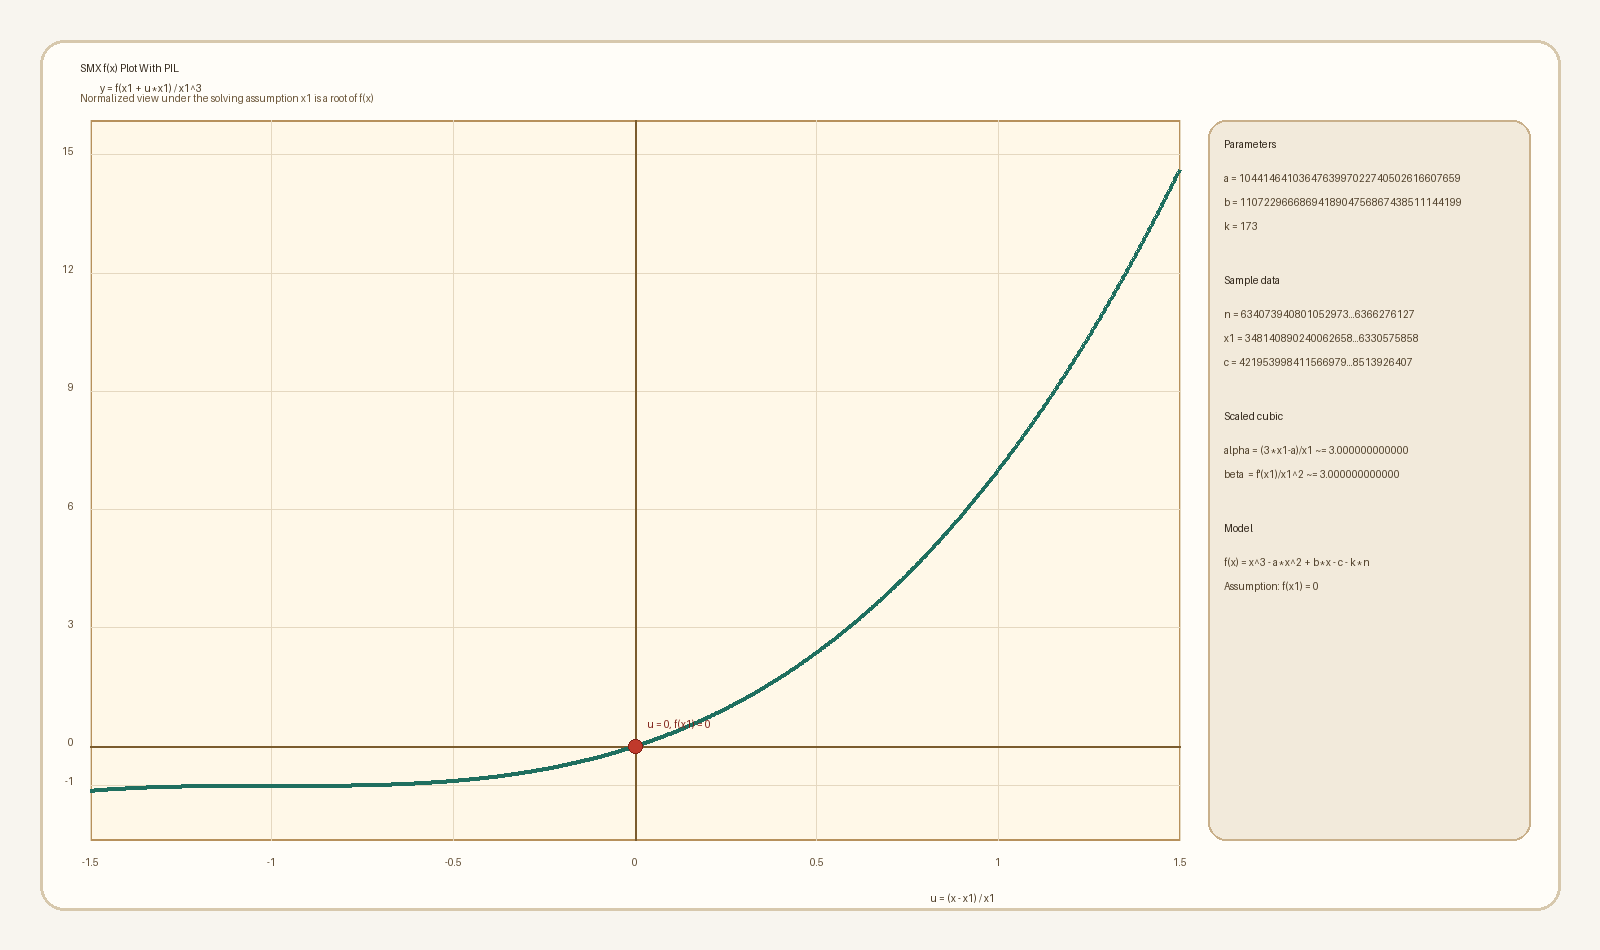Click the red root marker on the curve
Viewport: 1600px width, 950px height.
coord(635,746)
